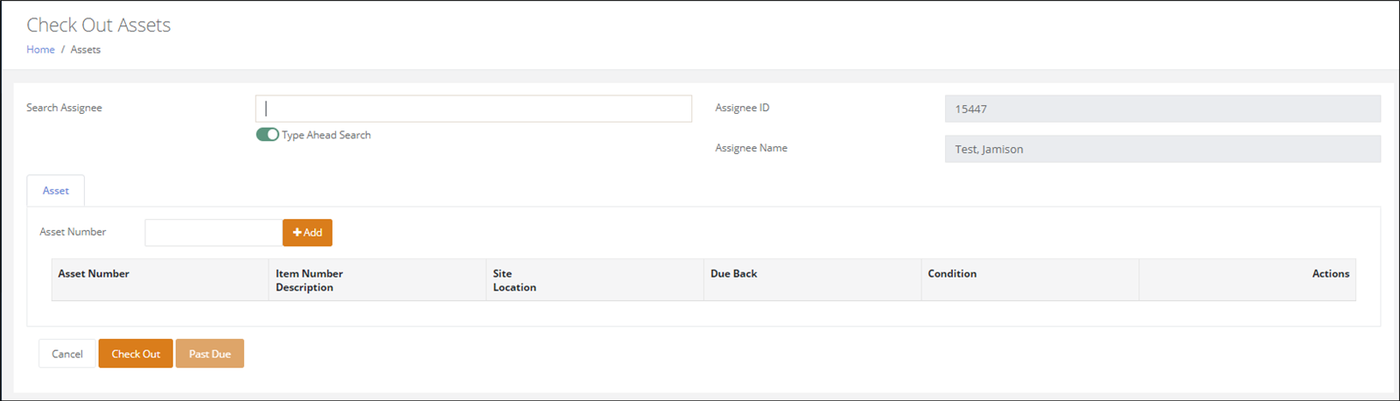Click the Assets breadcrumb text
This screenshot has height=401, width=1400.
click(85, 49)
